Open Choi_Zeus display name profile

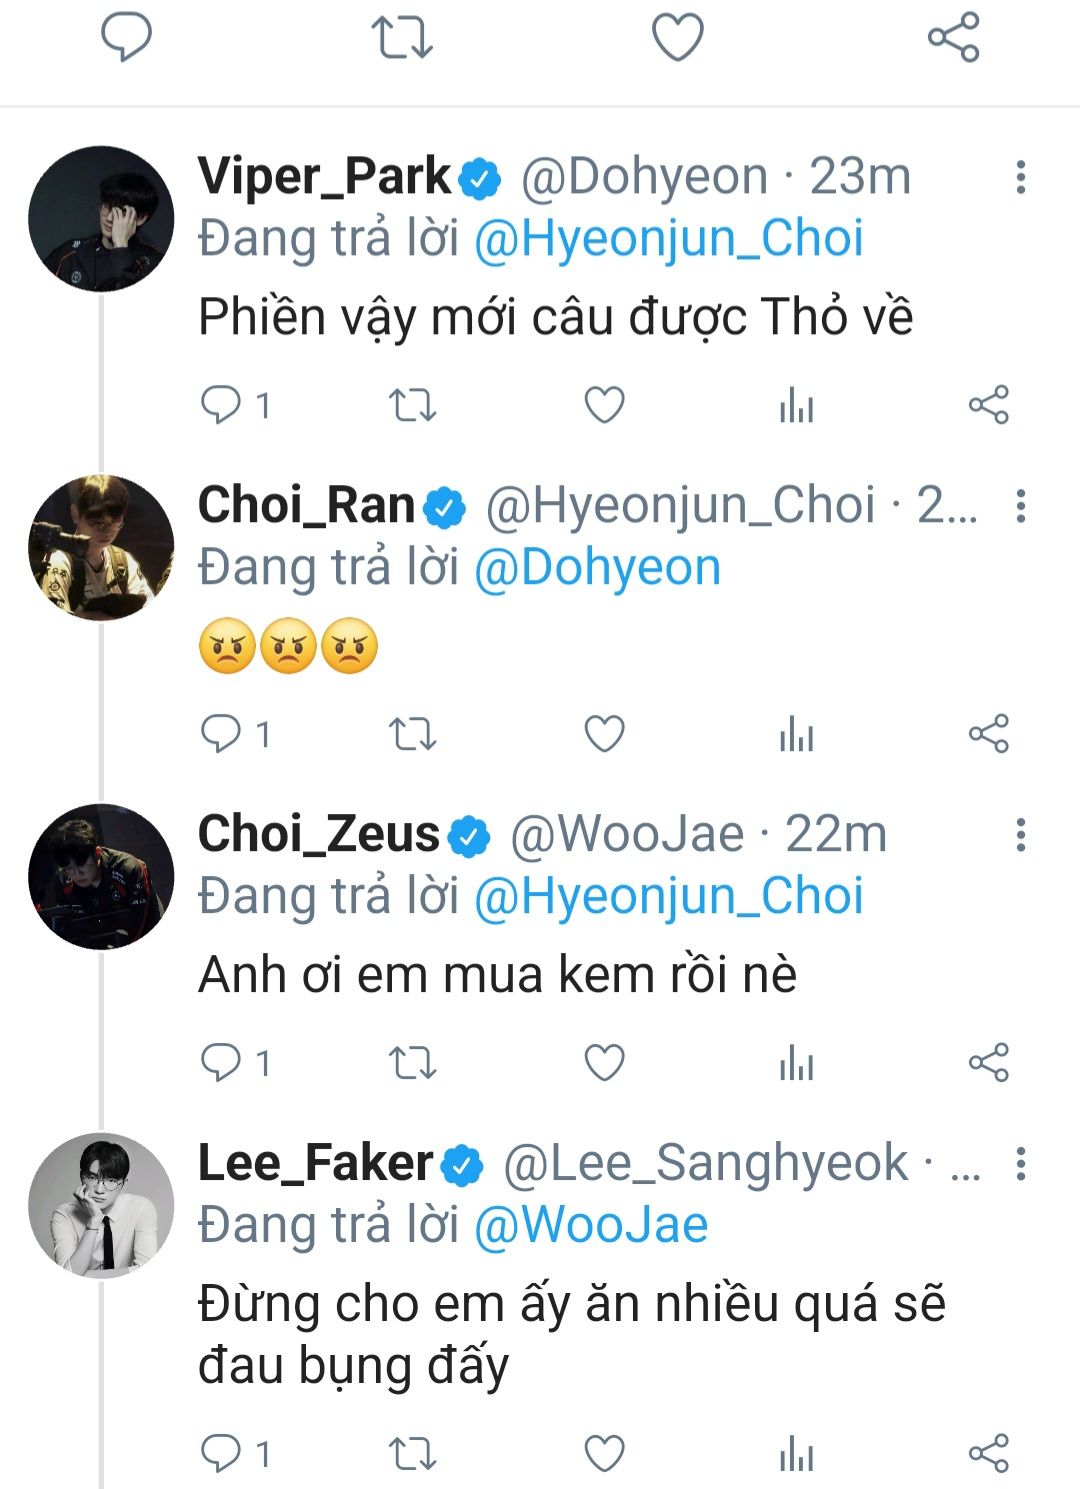tap(319, 834)
